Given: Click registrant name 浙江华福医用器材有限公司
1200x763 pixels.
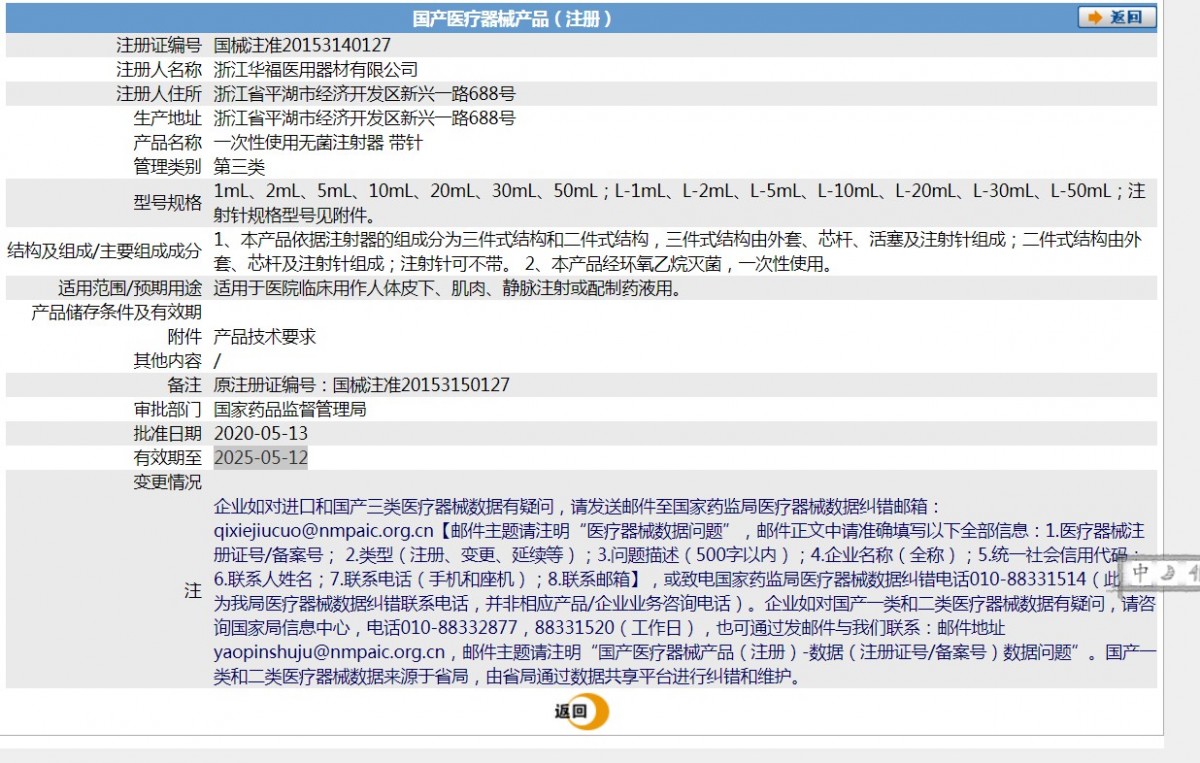Looking at the screenshot, I should [x=316, y=70].
